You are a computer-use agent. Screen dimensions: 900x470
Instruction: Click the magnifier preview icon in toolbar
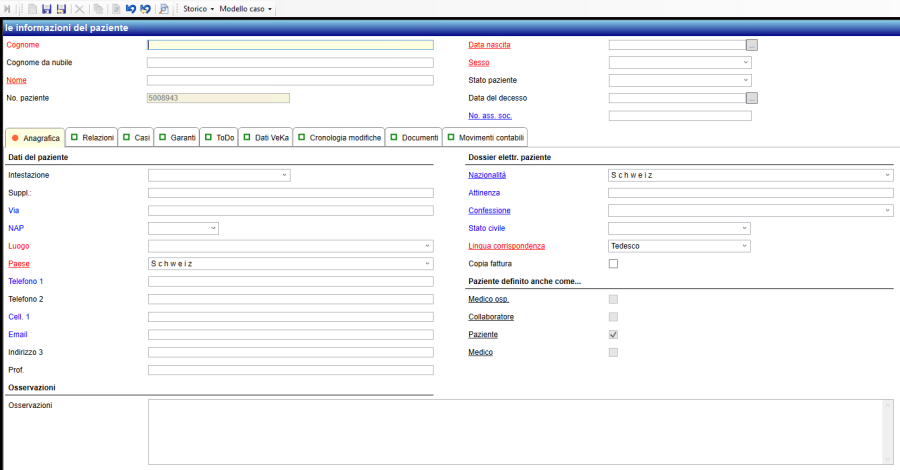click(x=164, y=8)
